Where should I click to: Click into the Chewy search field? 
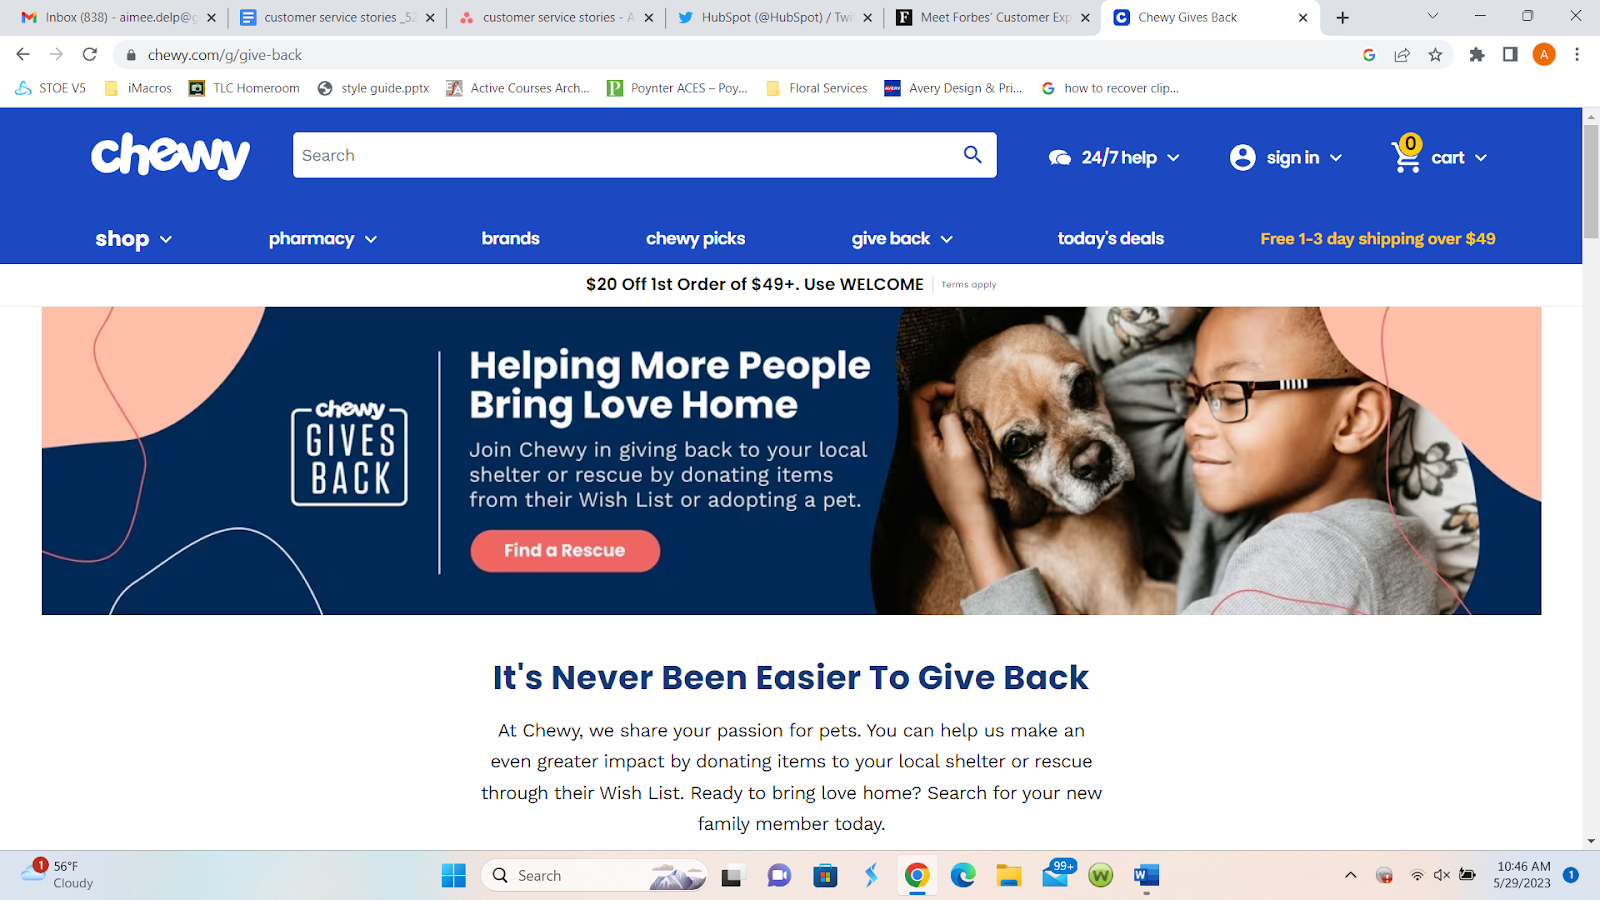[625, 155]
